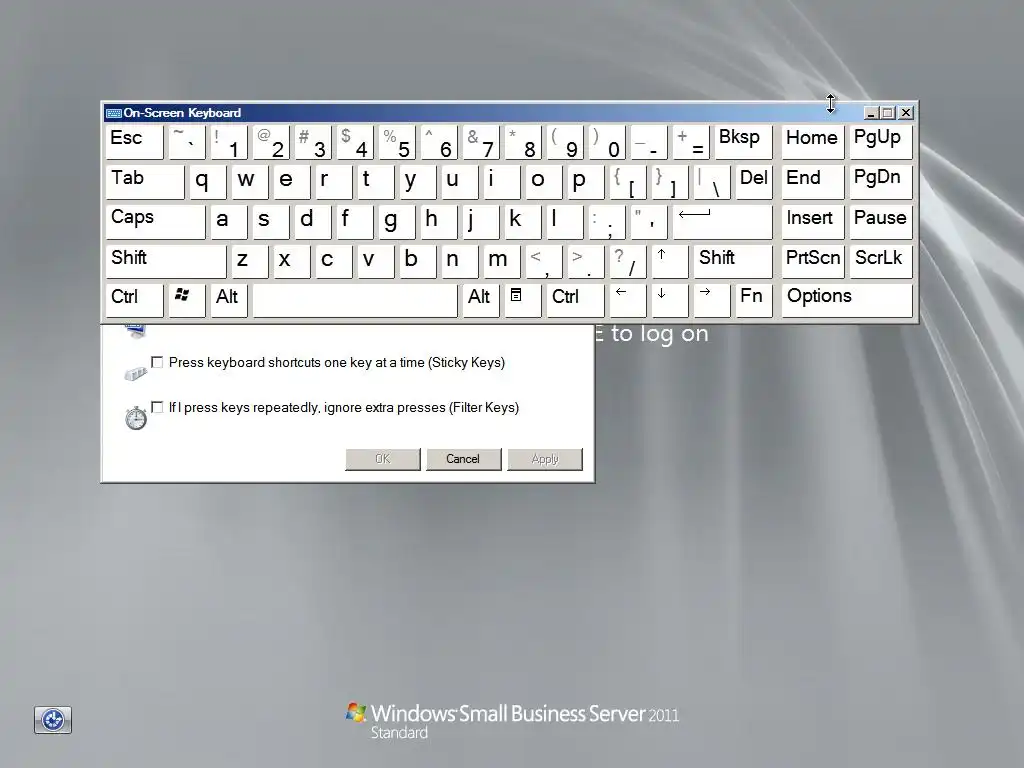Toggle the left Alt key
1024x768 pixels.
(x=229, y=300)
